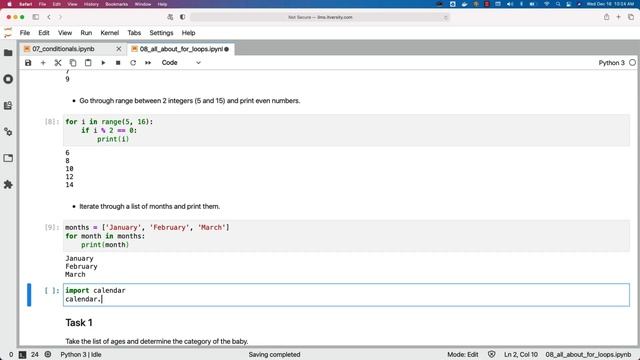Screen dimensions: 640x360
Task: Open the open-tabs sidebar panel
Action: click(x=8, y=158)
